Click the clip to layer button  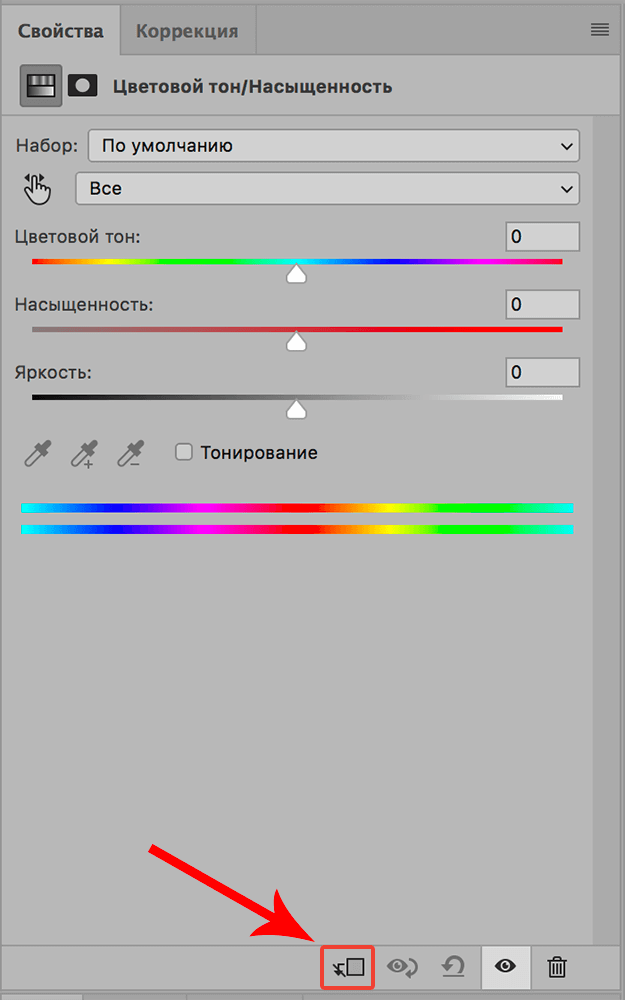click(348, 967)
